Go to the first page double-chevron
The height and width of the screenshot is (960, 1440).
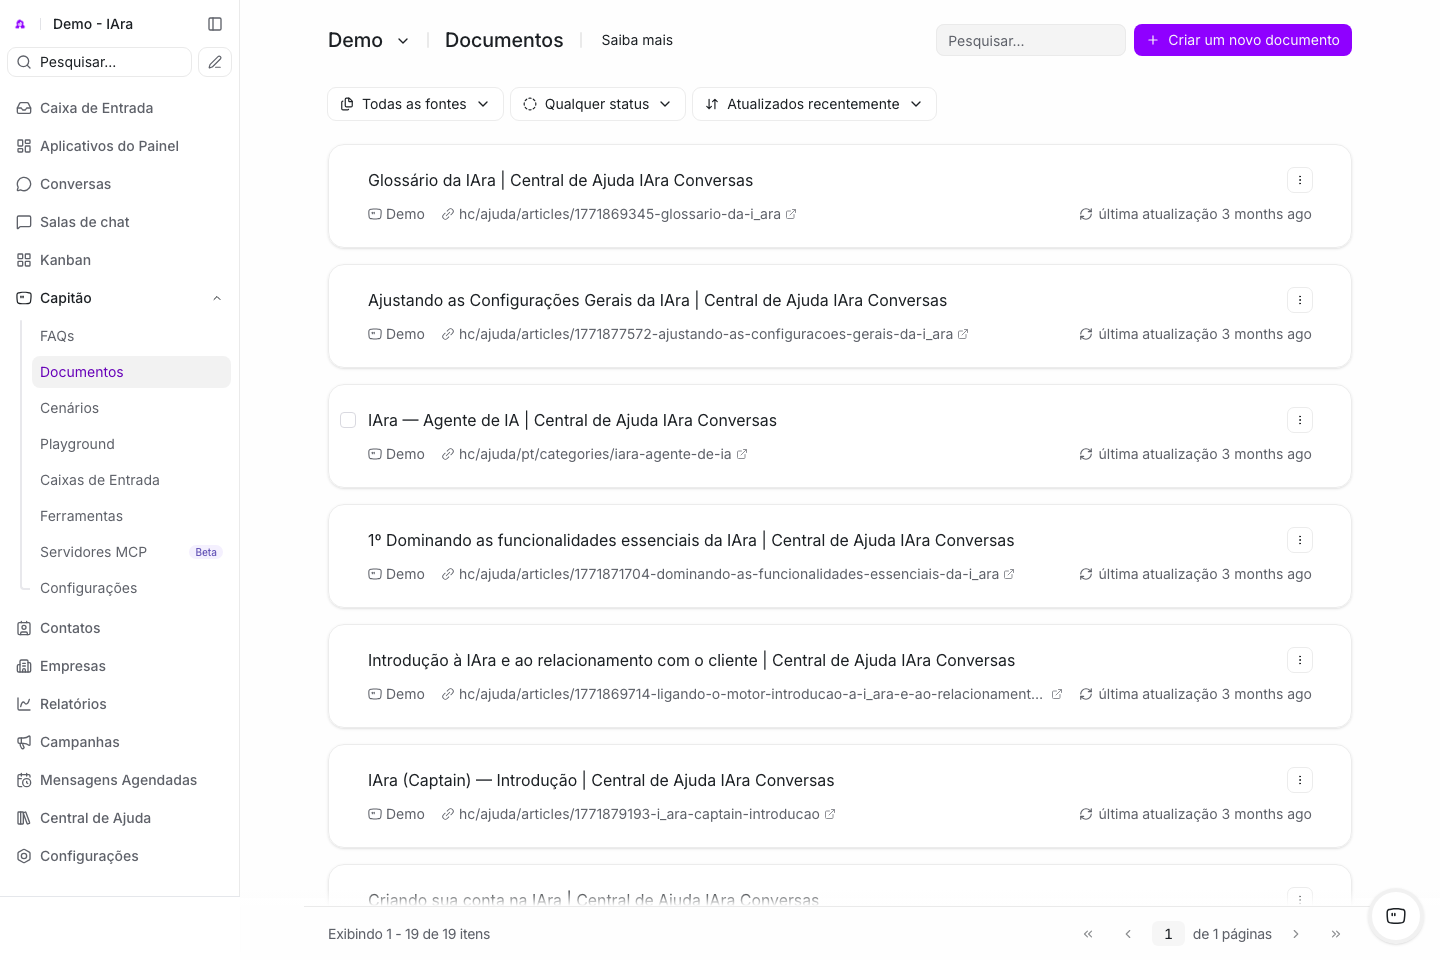(1088, 934)
